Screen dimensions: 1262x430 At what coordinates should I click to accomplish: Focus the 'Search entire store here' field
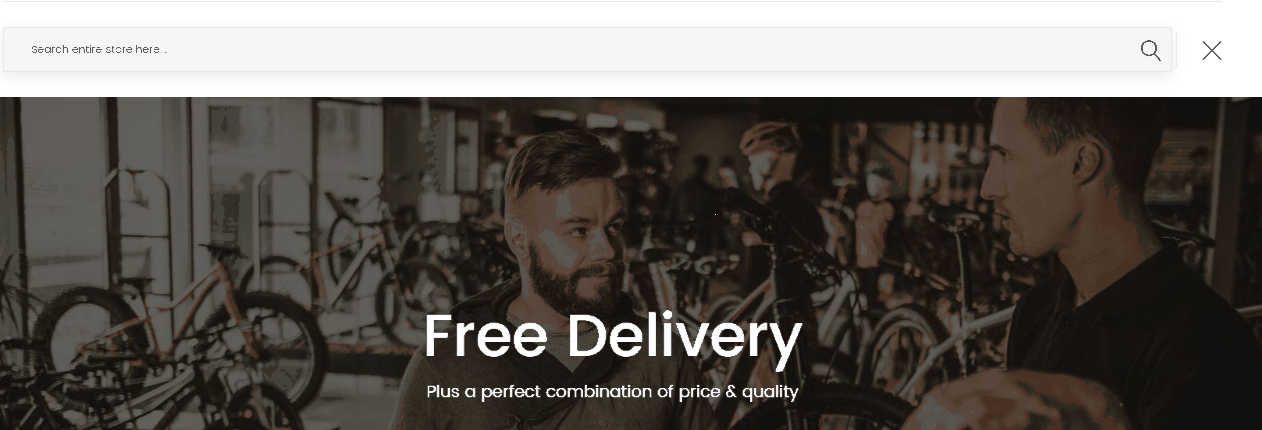(x=587, y=49)
